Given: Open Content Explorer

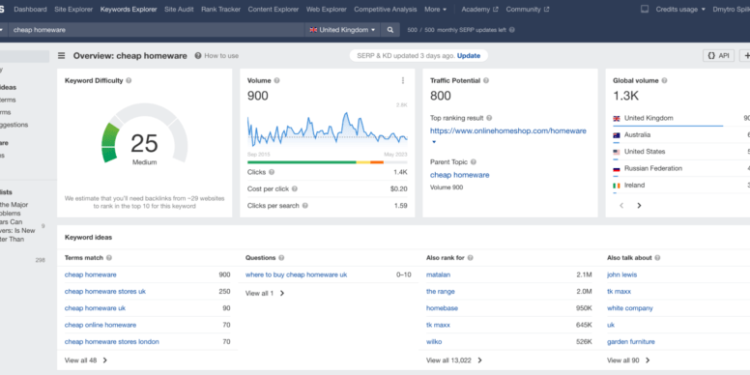Looking at the screenshot, I should 273,9.
